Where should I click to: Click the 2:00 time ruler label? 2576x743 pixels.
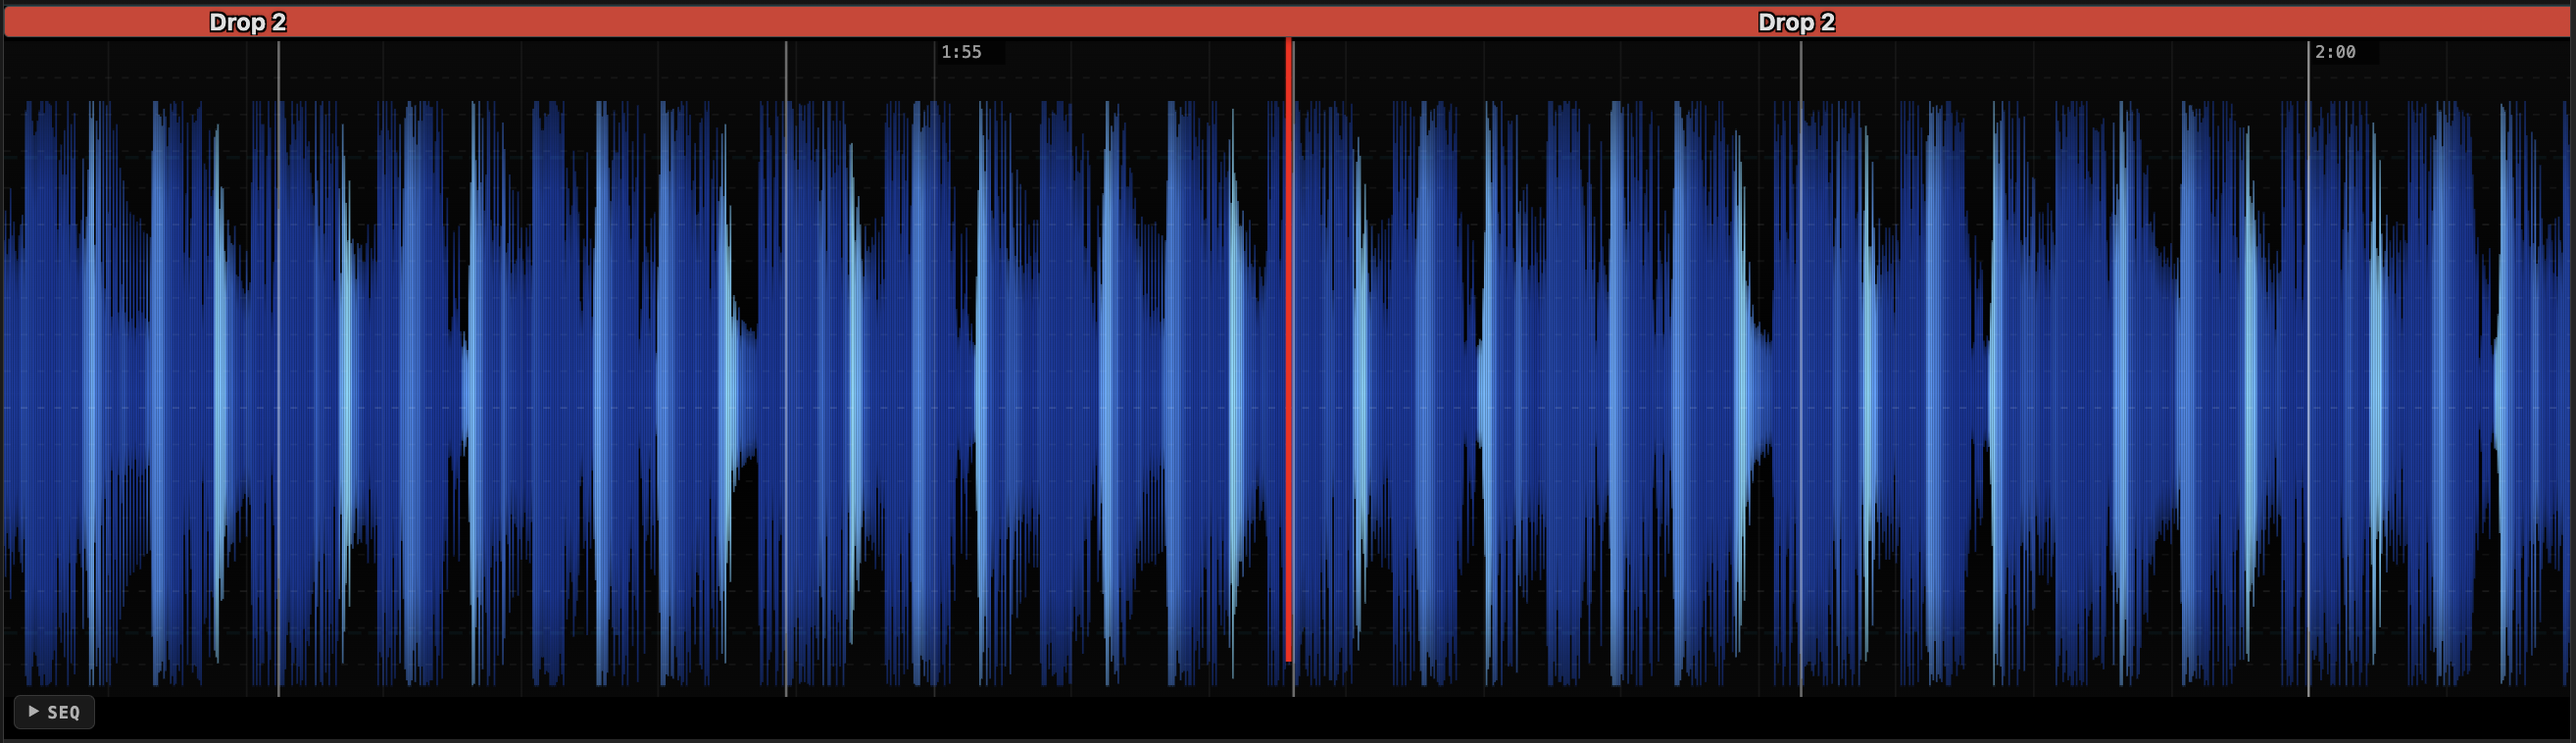tap(2335, 52)
